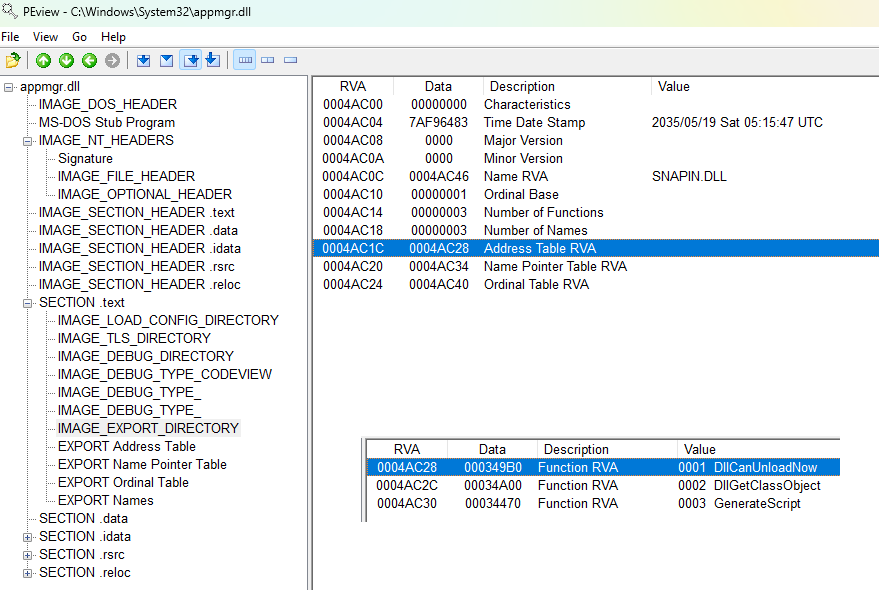Click the green down arrow button

tap(66, 60)
